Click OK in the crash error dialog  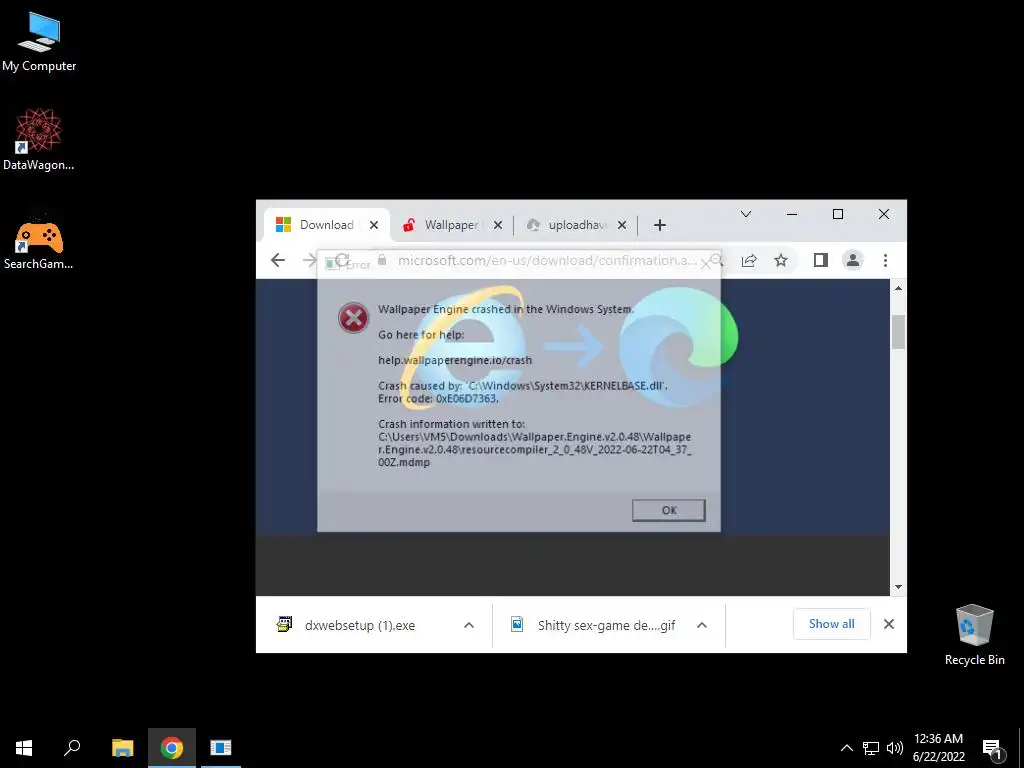669,510
